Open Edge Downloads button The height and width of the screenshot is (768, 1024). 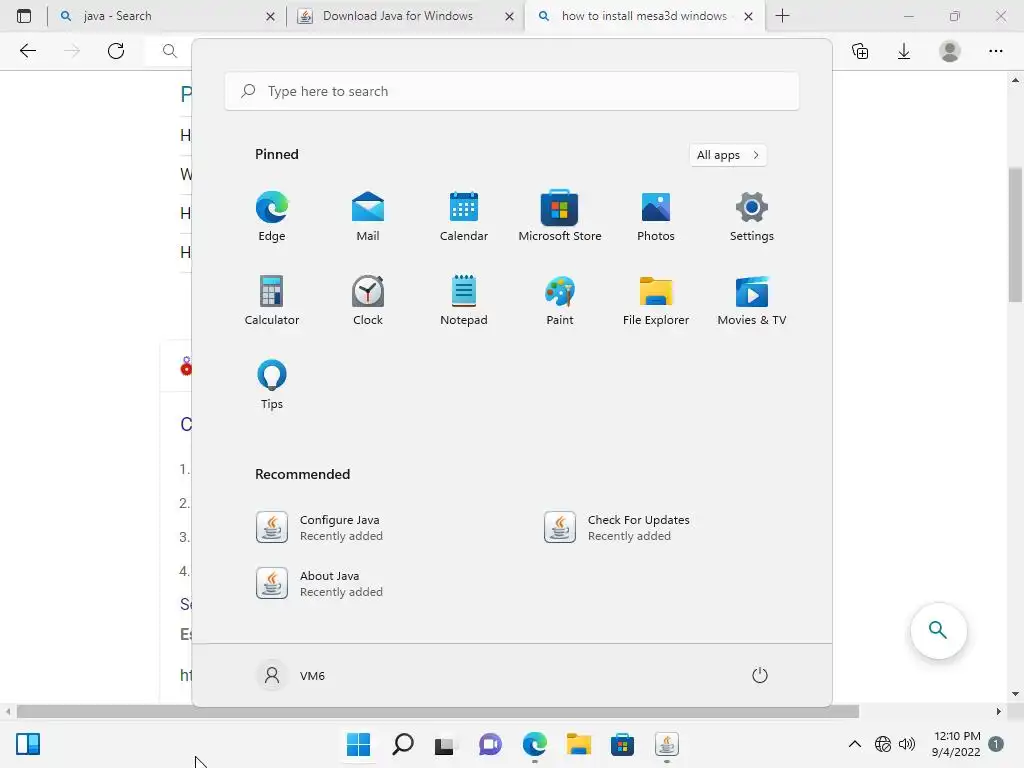click(904, 51)
